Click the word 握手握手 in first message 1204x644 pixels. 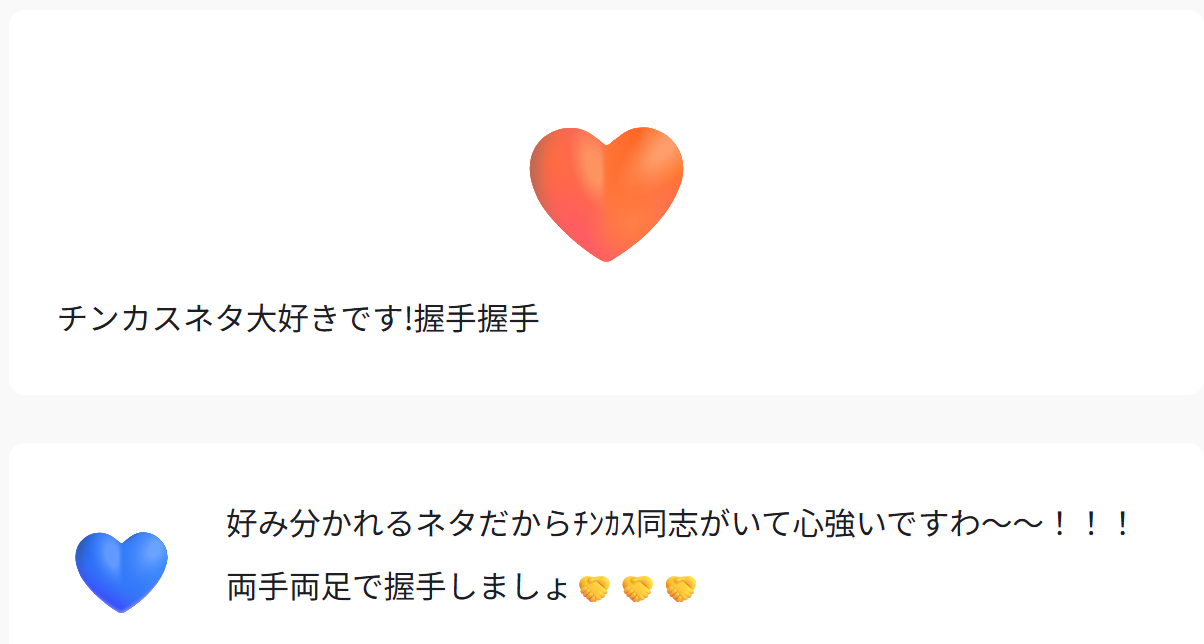point(477,319)
